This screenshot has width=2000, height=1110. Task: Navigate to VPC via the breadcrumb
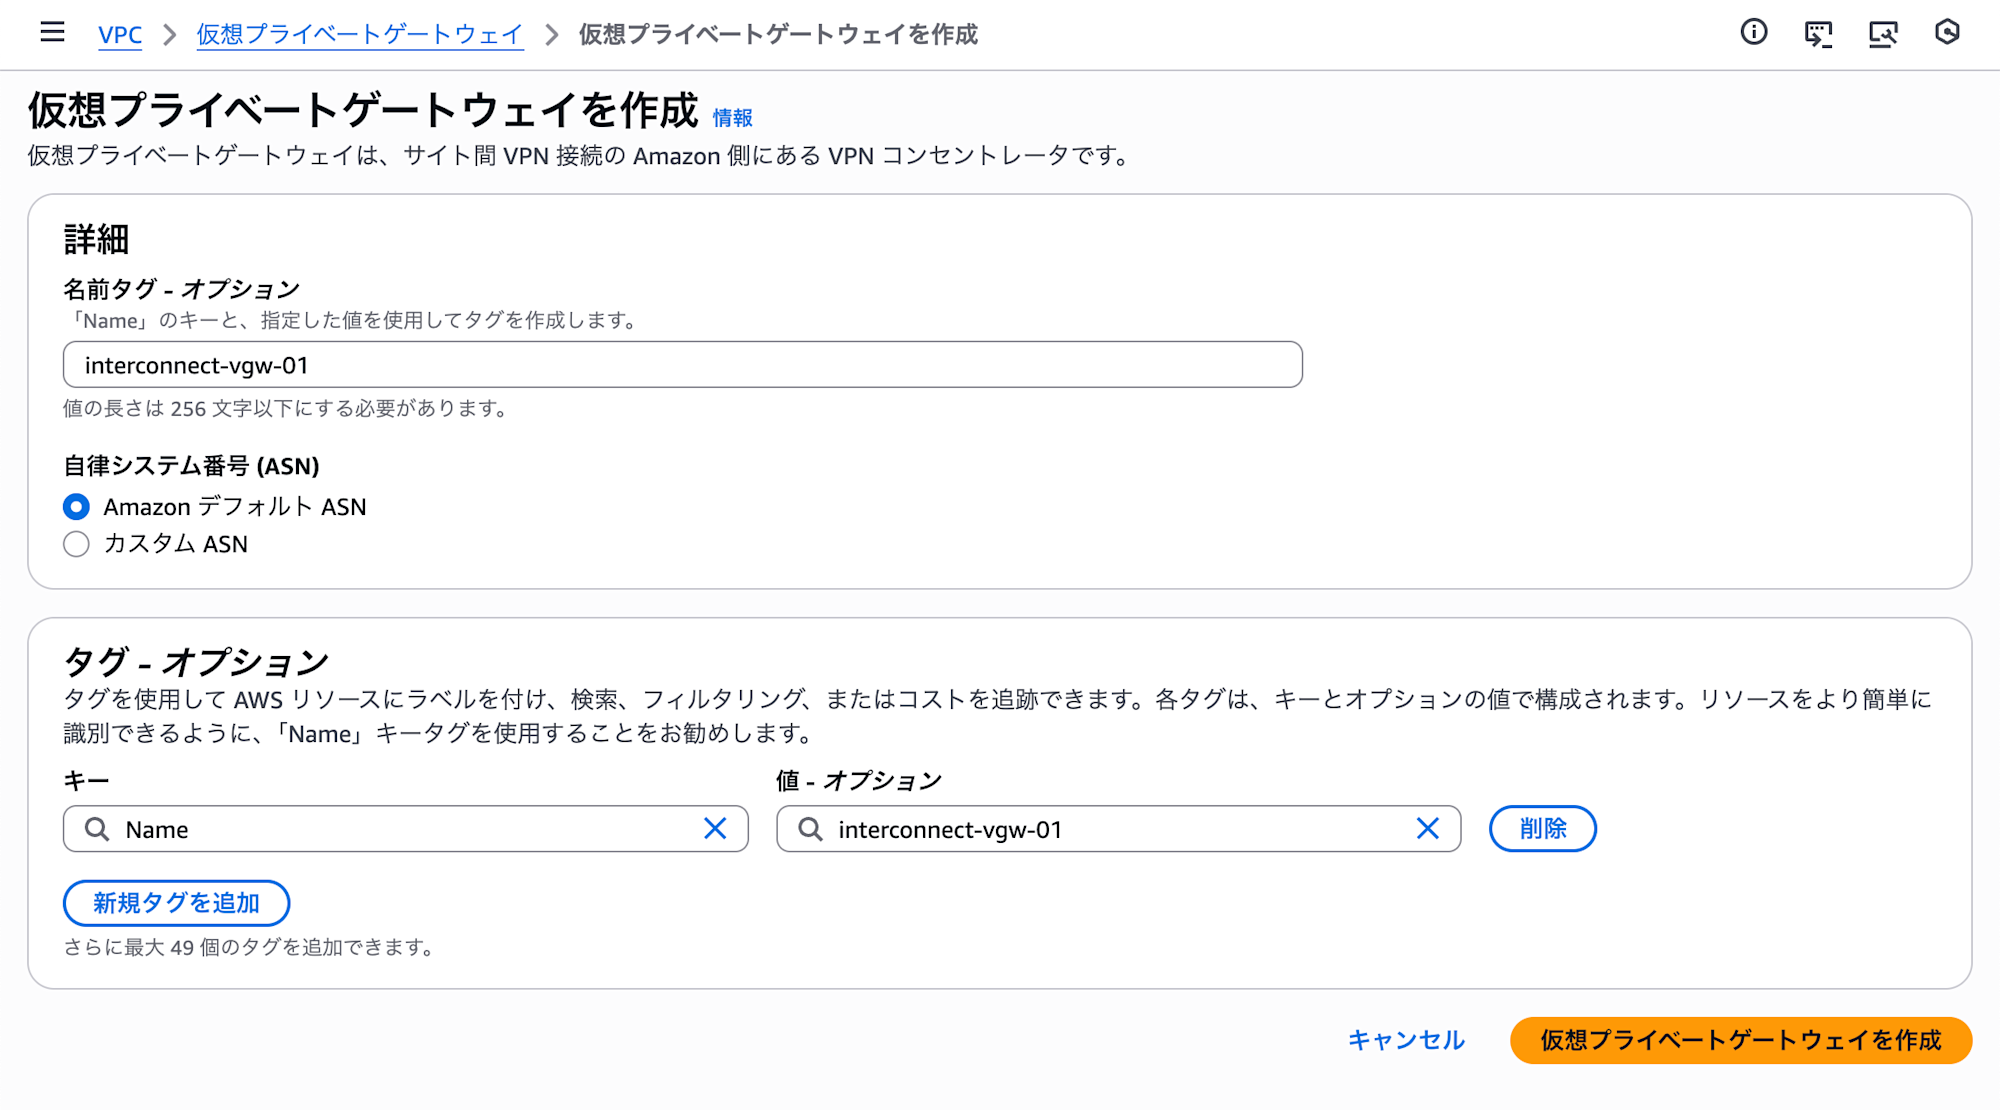coord(120,35)
